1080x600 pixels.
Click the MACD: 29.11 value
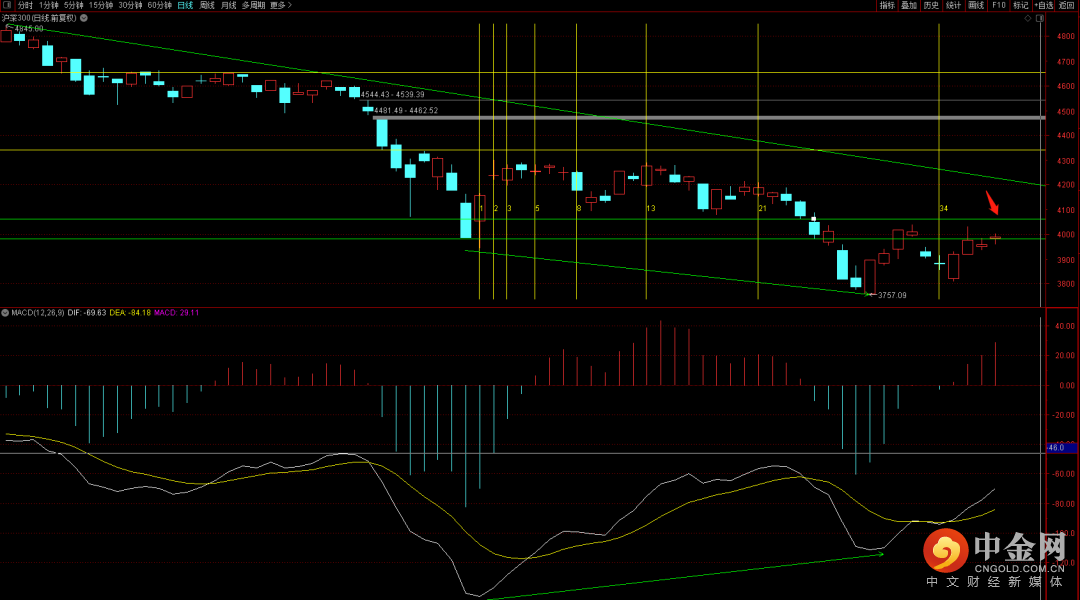(176, 313)
